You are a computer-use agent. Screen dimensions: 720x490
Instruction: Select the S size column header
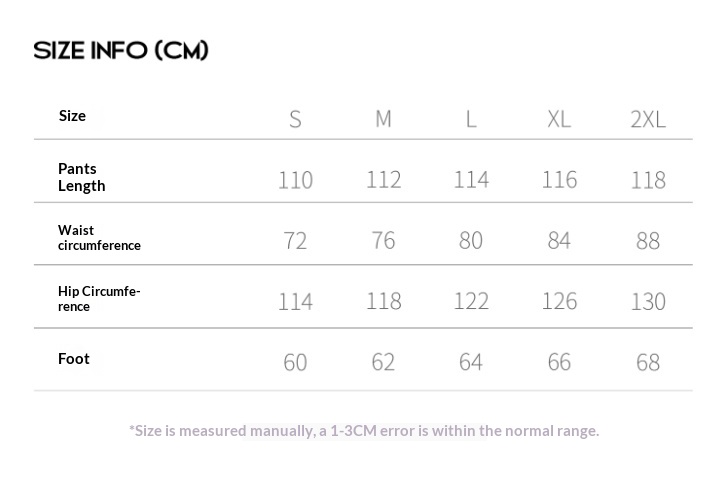click(x=295, y=119)
